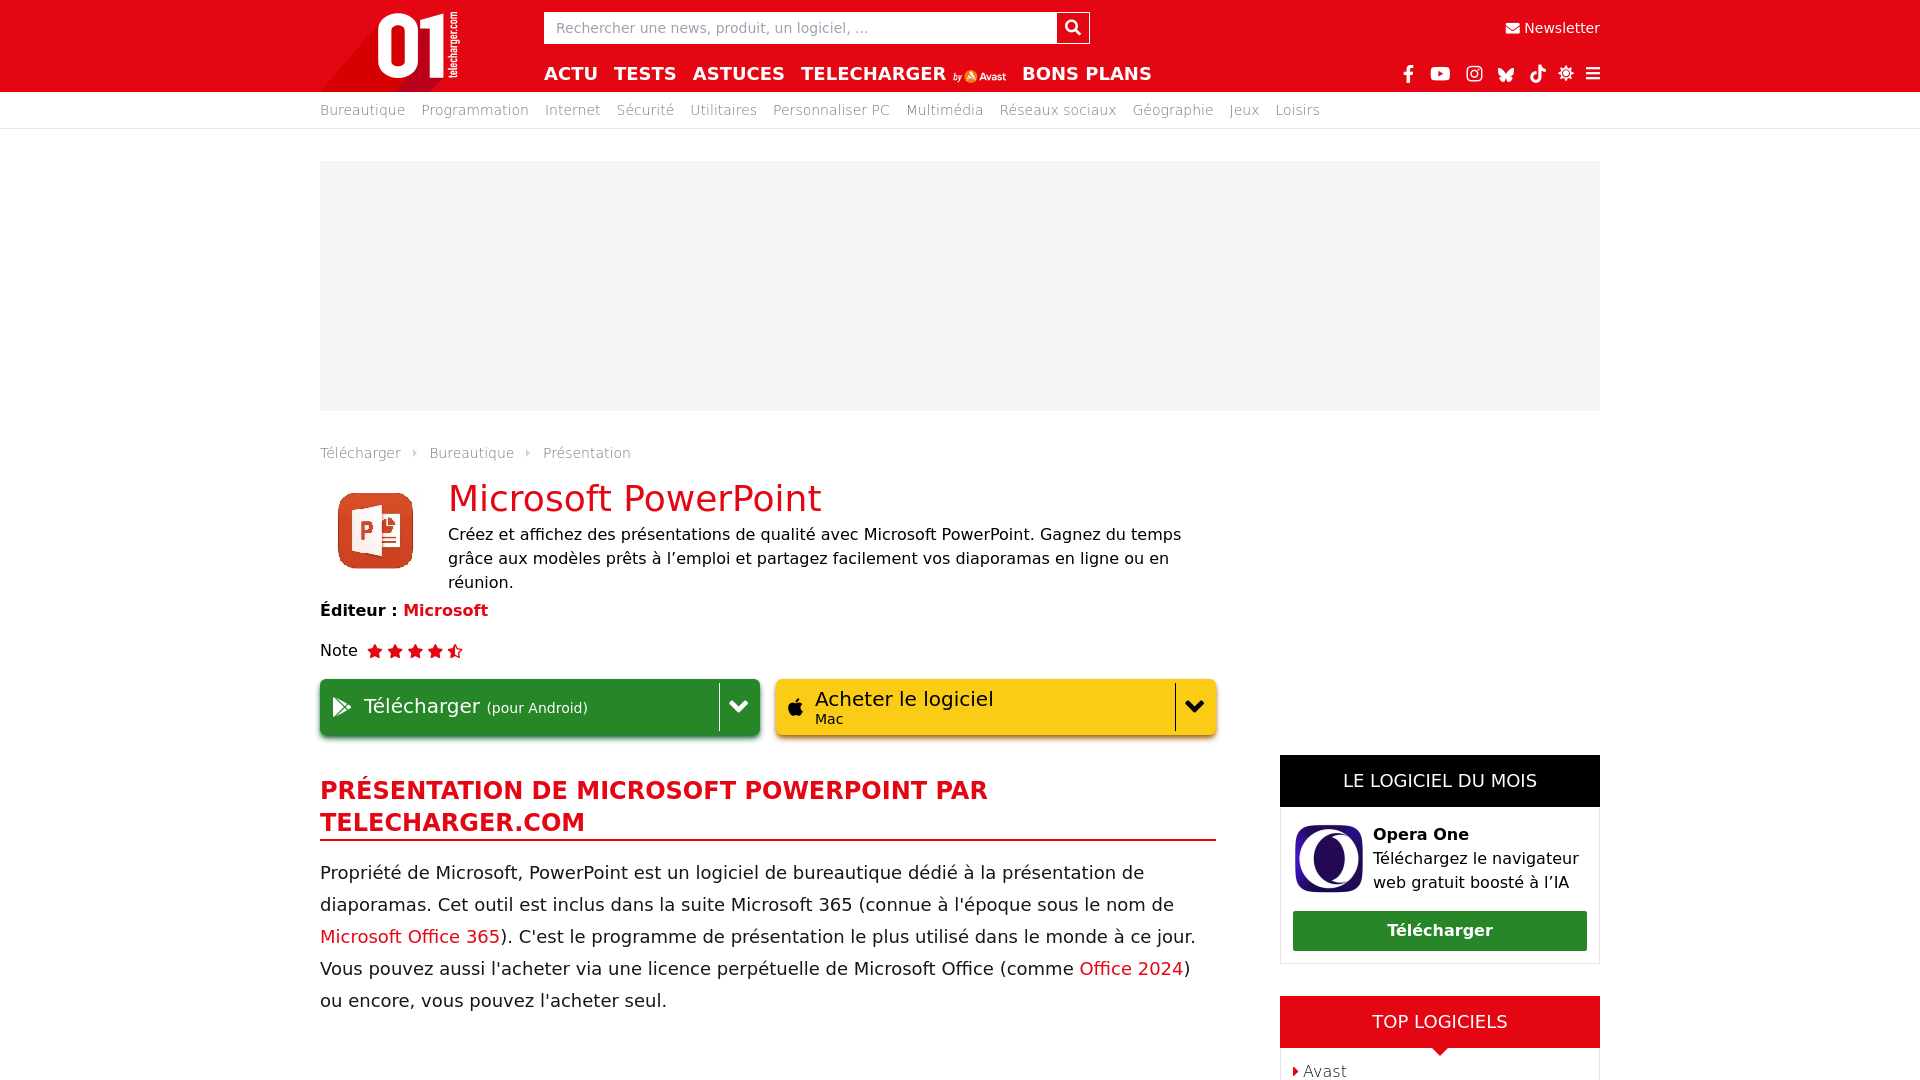
Task: Open the Bluesky butterfly icon
Action: point(1506,74)
